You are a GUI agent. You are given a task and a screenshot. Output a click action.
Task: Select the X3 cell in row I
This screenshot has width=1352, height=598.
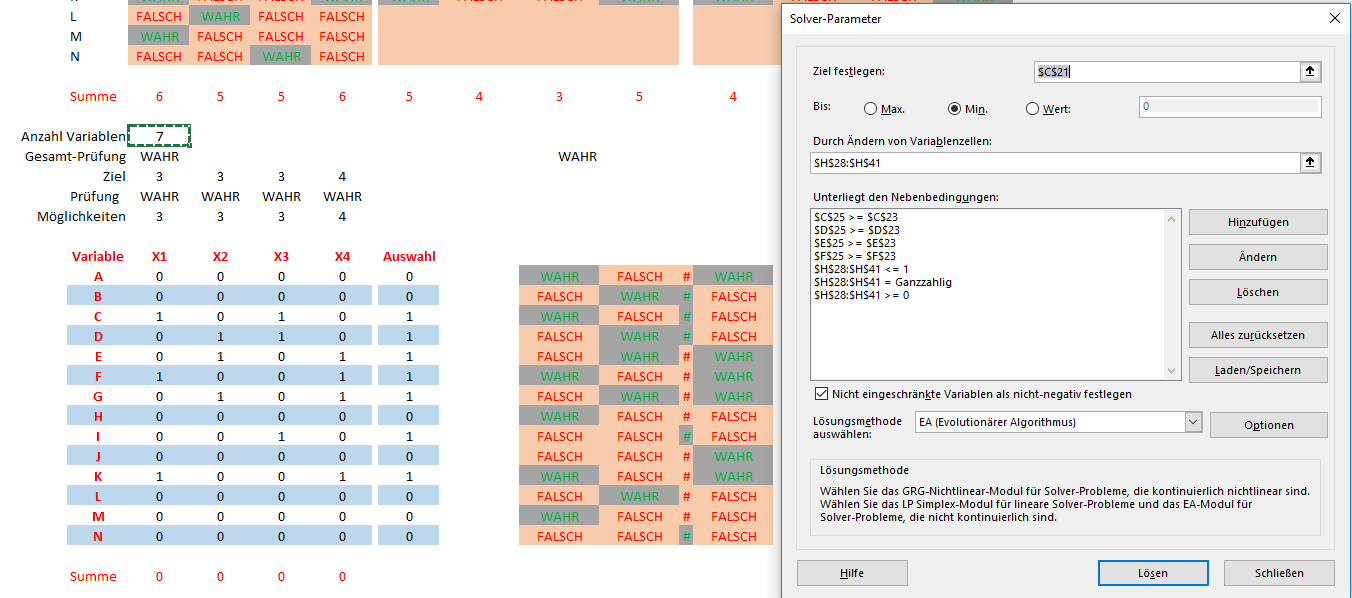[x=281, y=436]
